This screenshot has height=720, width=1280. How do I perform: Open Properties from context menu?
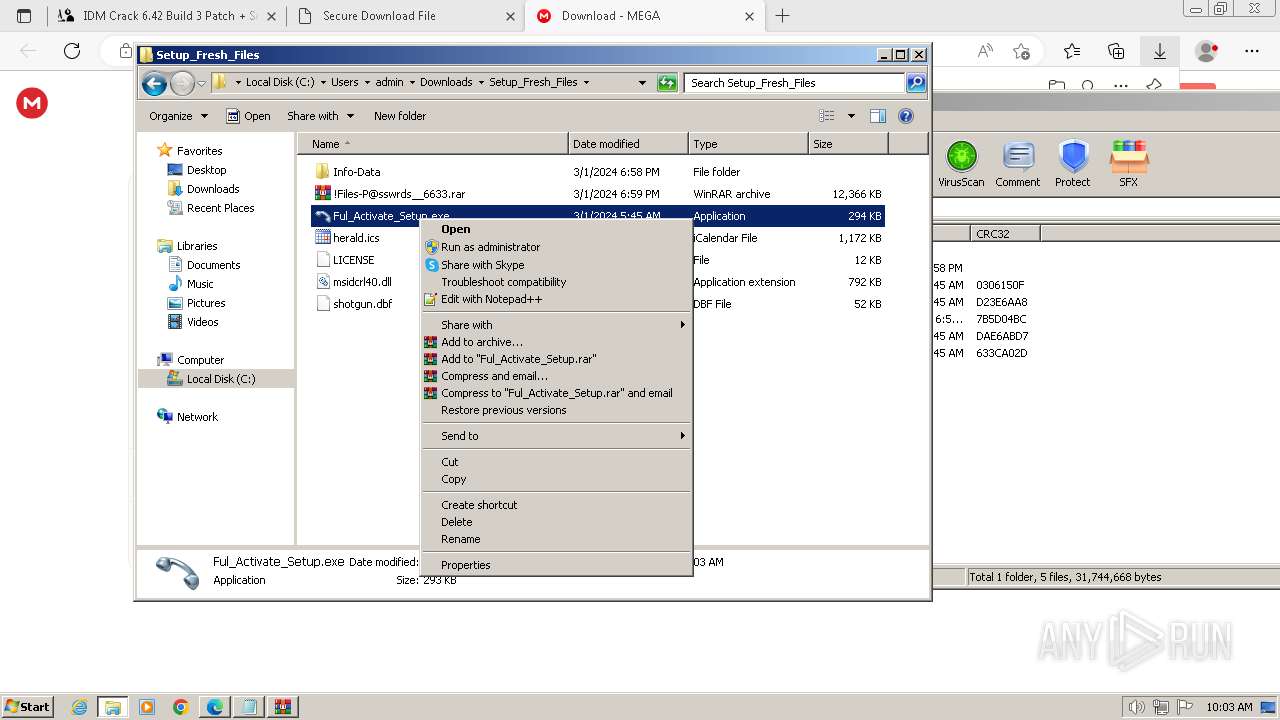click(x=465, y=565)
